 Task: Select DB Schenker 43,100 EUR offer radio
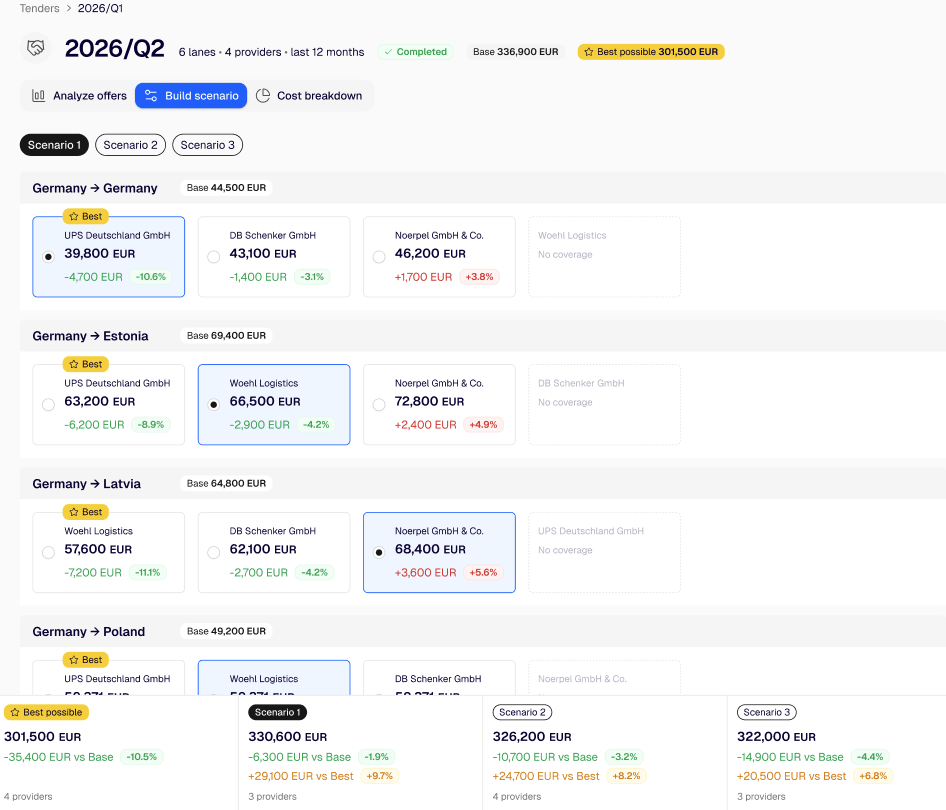click(x=214, y=257)
